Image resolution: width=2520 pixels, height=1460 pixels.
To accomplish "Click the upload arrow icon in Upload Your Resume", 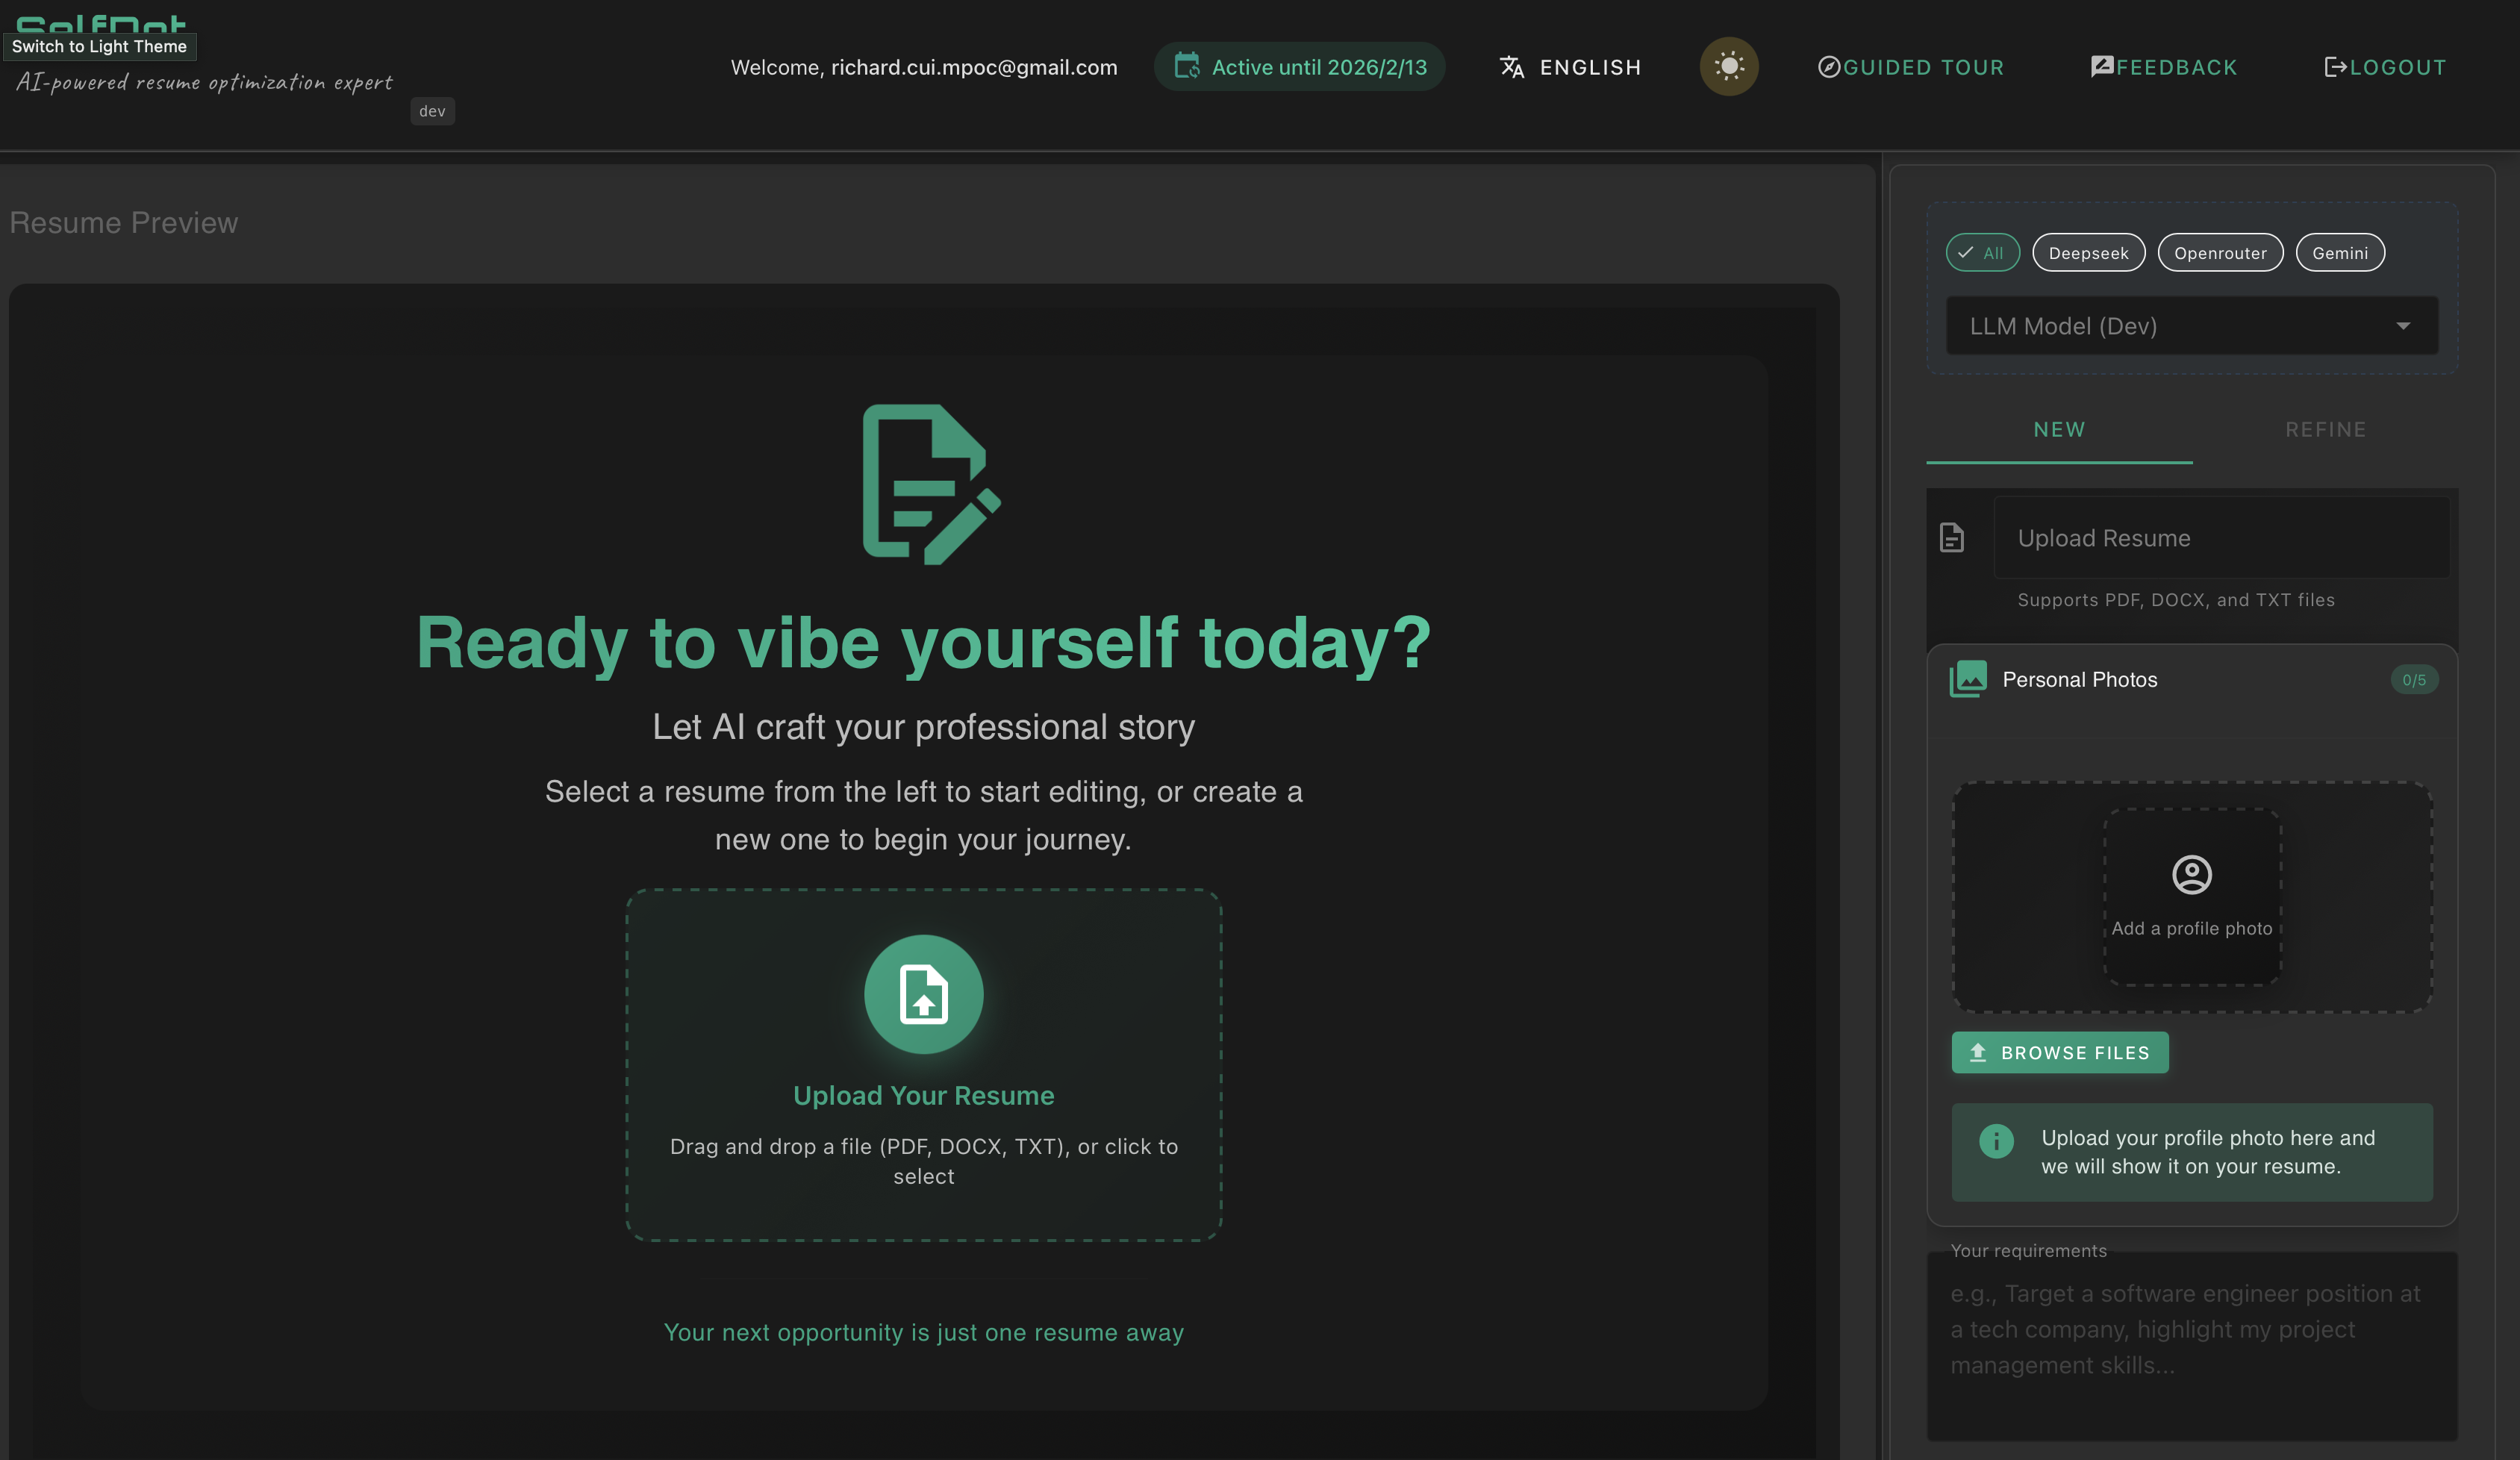I will [923, 994].
